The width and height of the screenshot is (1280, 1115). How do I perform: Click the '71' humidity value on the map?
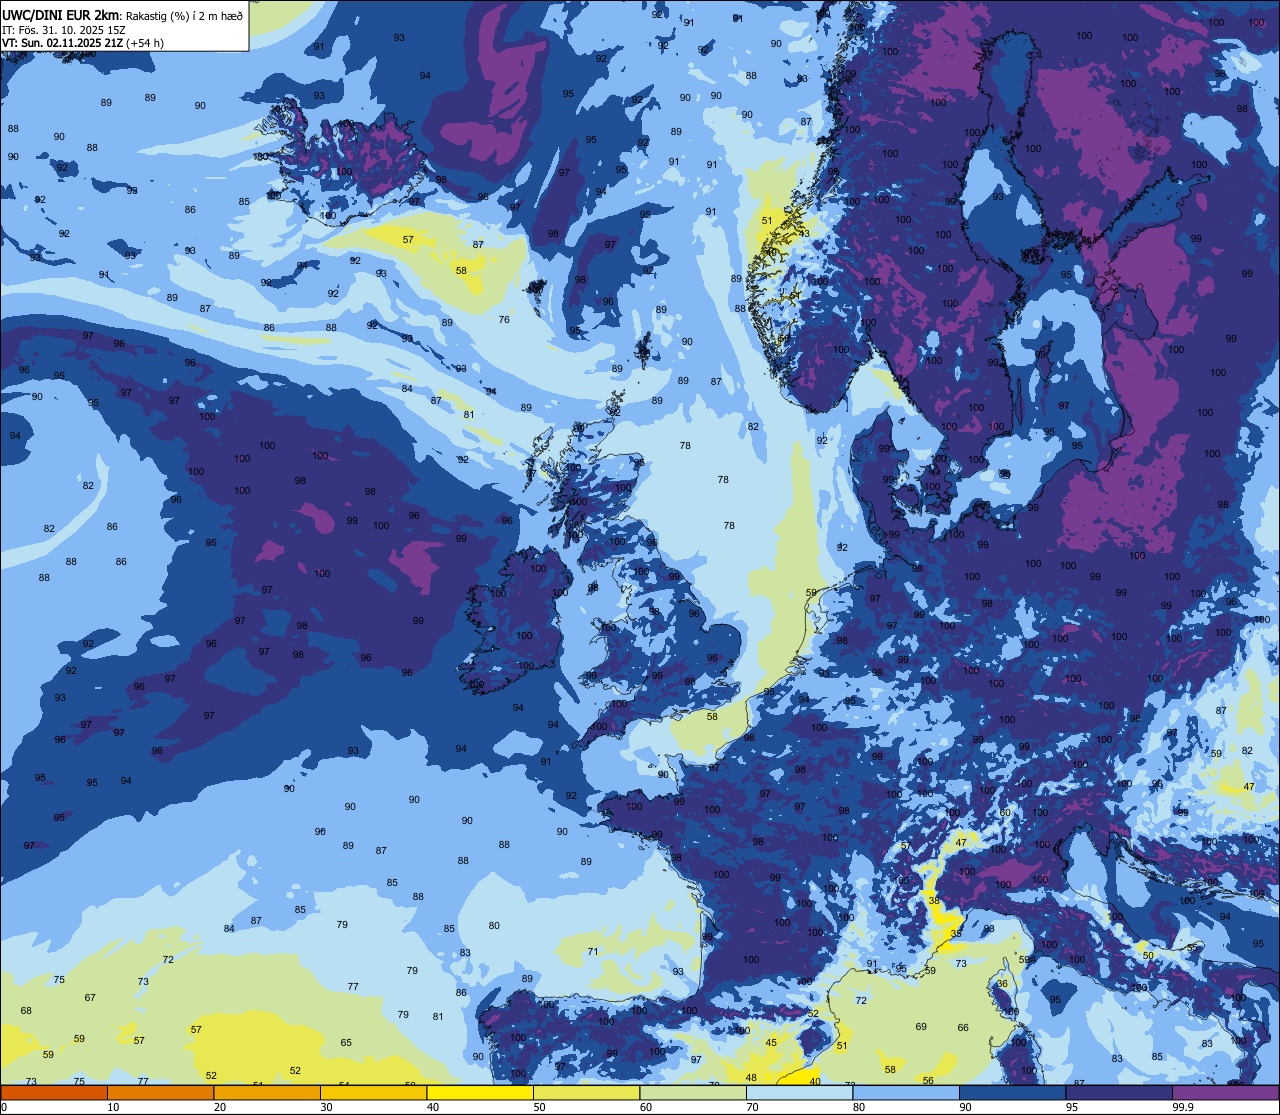593,951
